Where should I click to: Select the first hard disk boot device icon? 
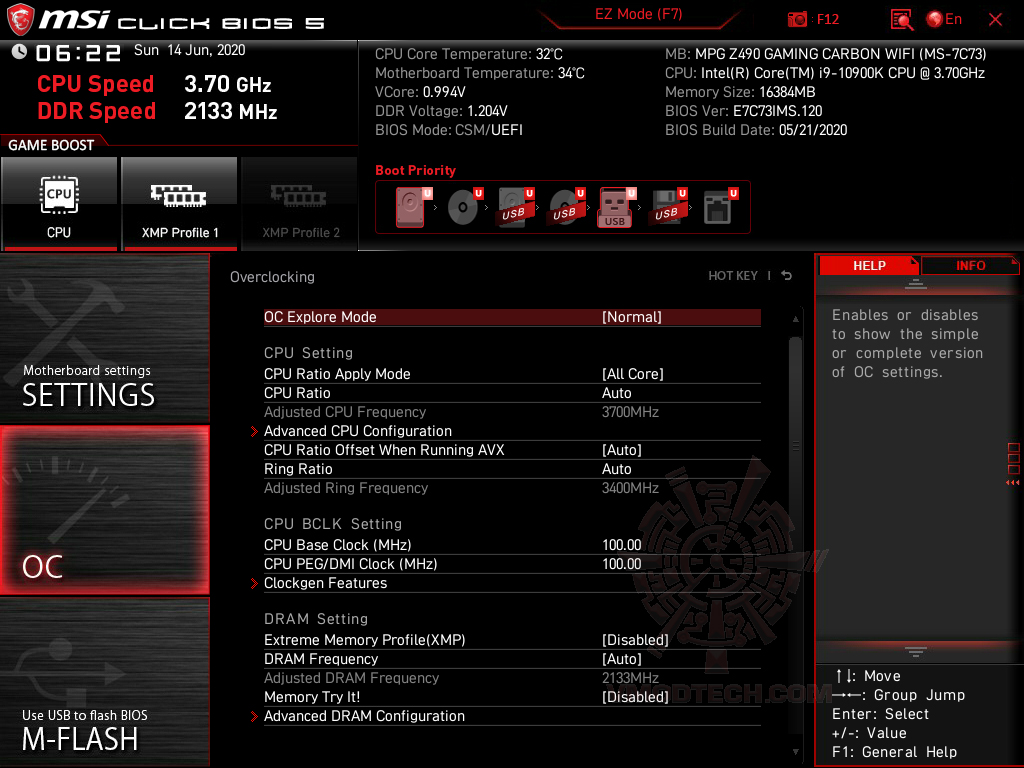[411, 207]
